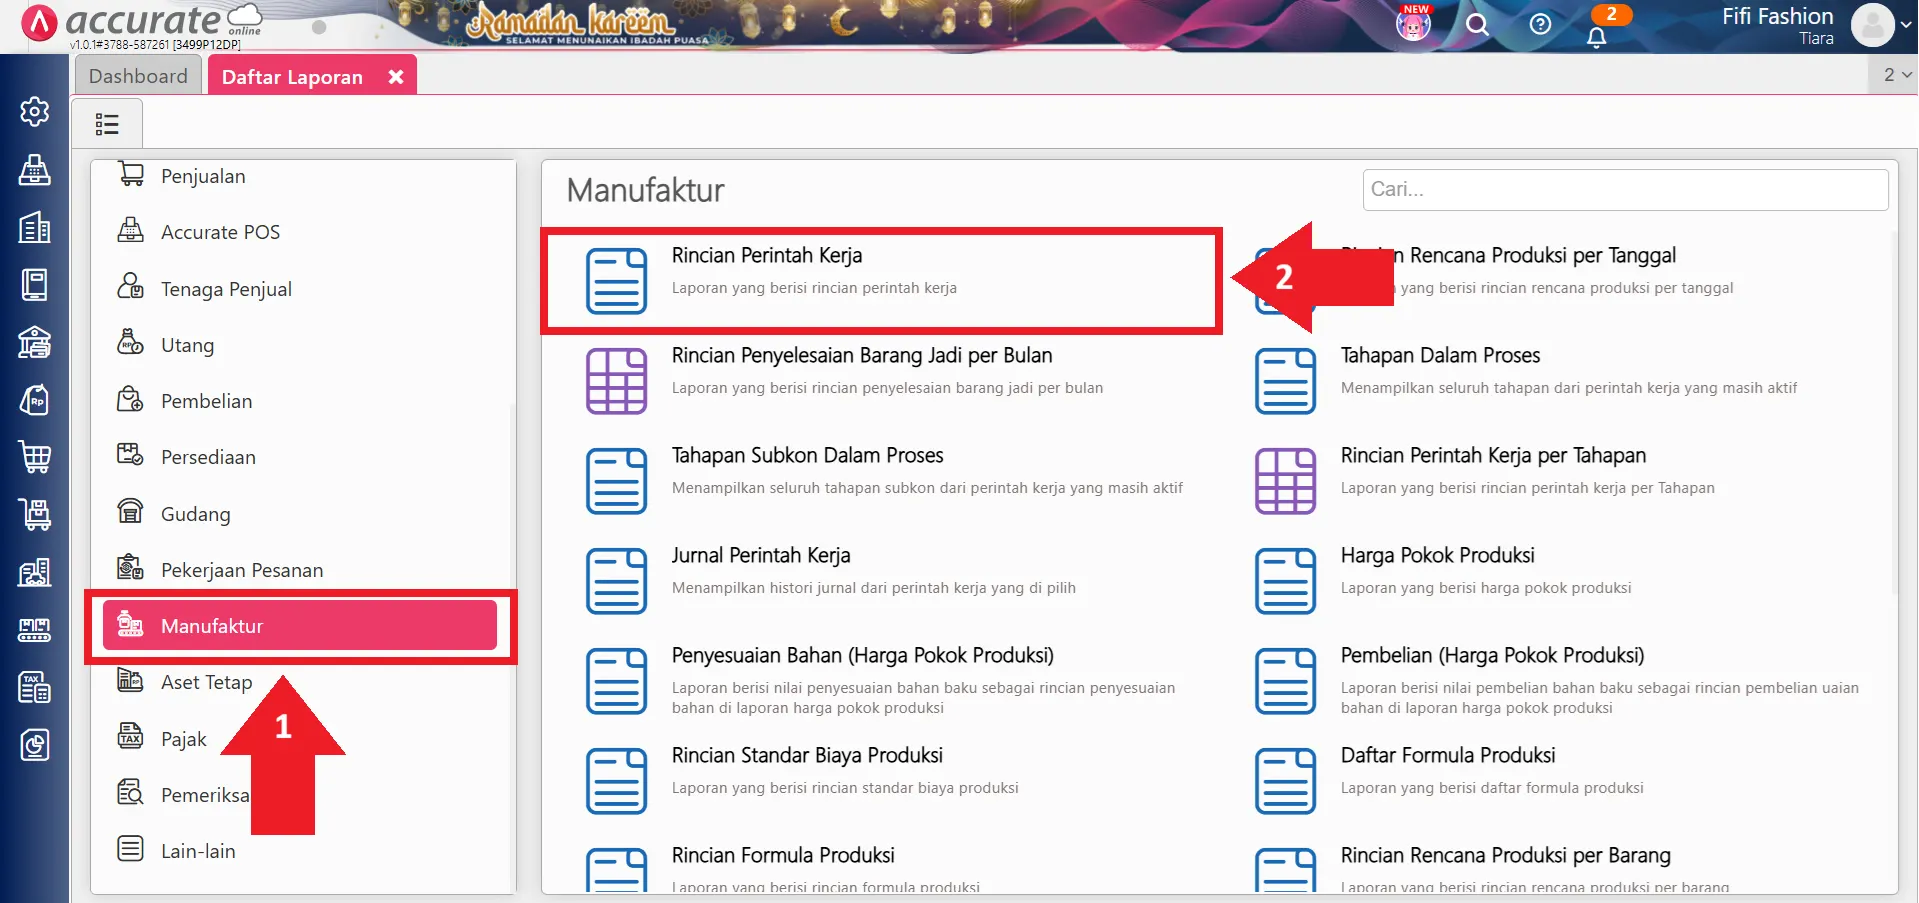Viewport: 1919px width, 903px height.
Task: Select the Penjualan report category
Action: pyautogui.click(x=203, y=176)
